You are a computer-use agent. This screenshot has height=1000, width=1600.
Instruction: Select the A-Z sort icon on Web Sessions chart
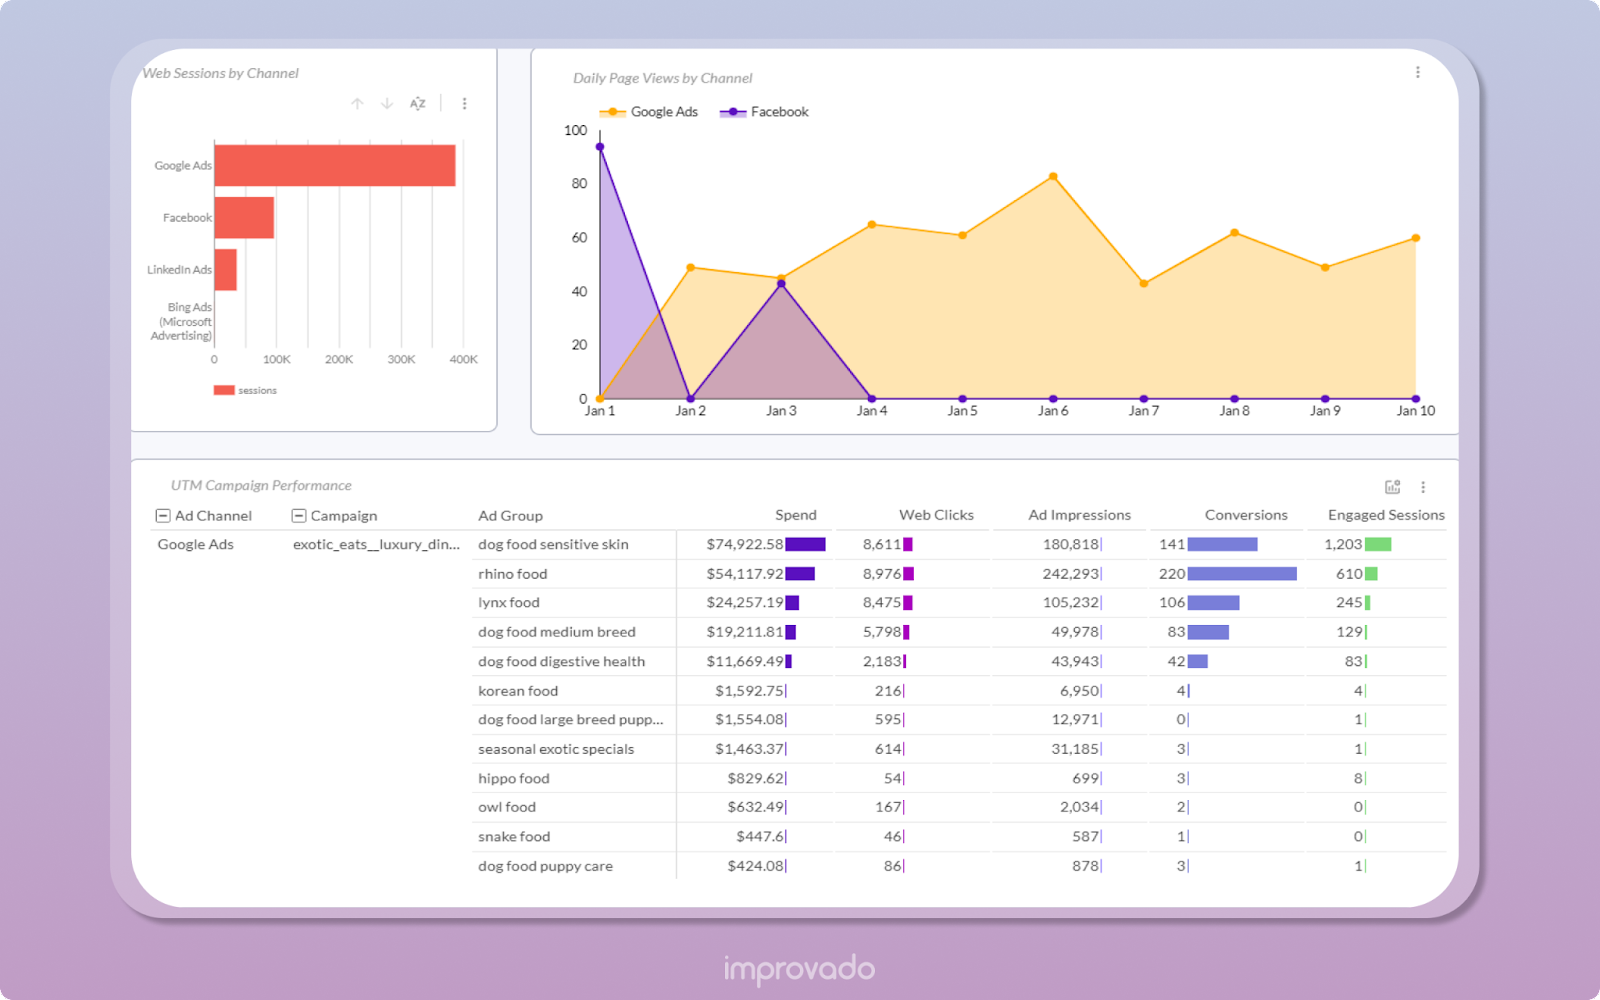[x=418, y=103]
